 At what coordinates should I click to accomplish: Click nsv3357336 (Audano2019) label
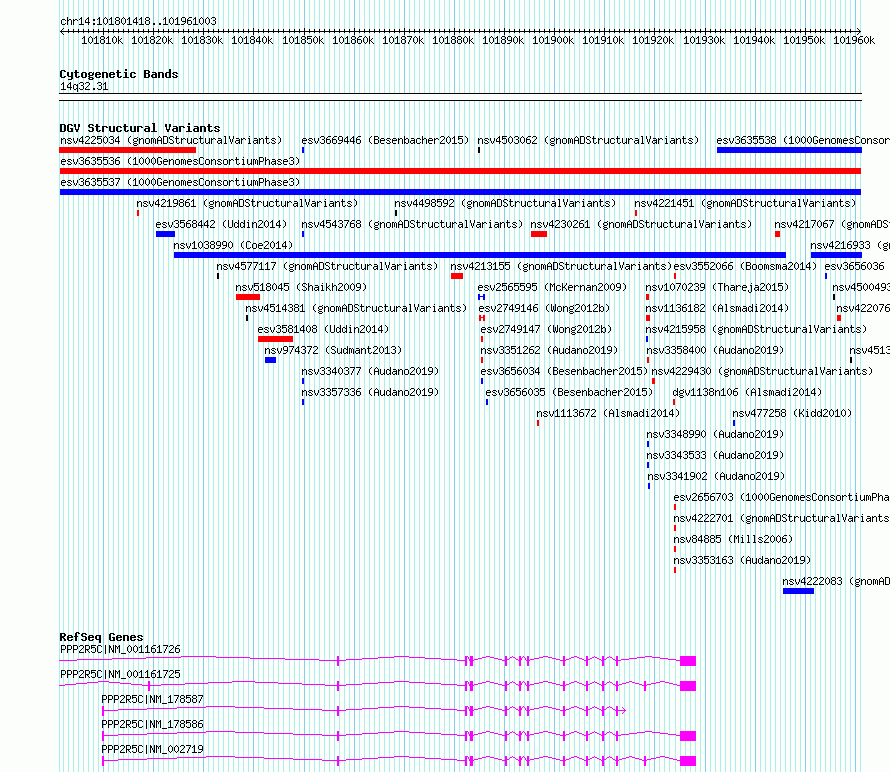[x=370, y=392]
